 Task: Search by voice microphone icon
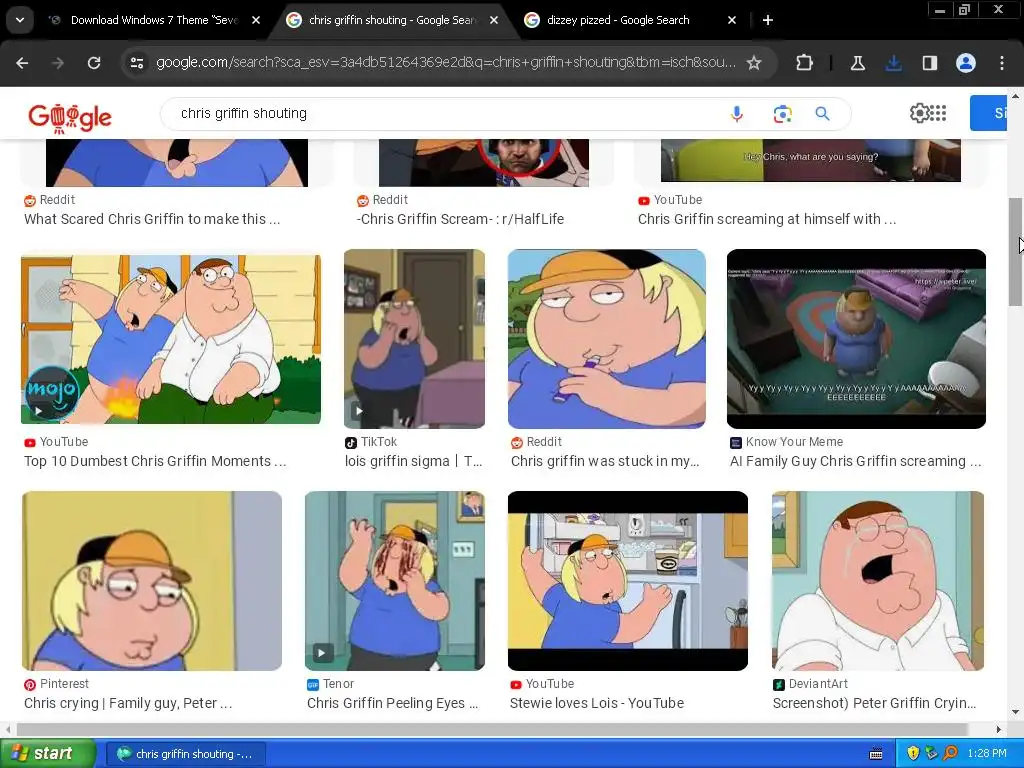point(737,114)
